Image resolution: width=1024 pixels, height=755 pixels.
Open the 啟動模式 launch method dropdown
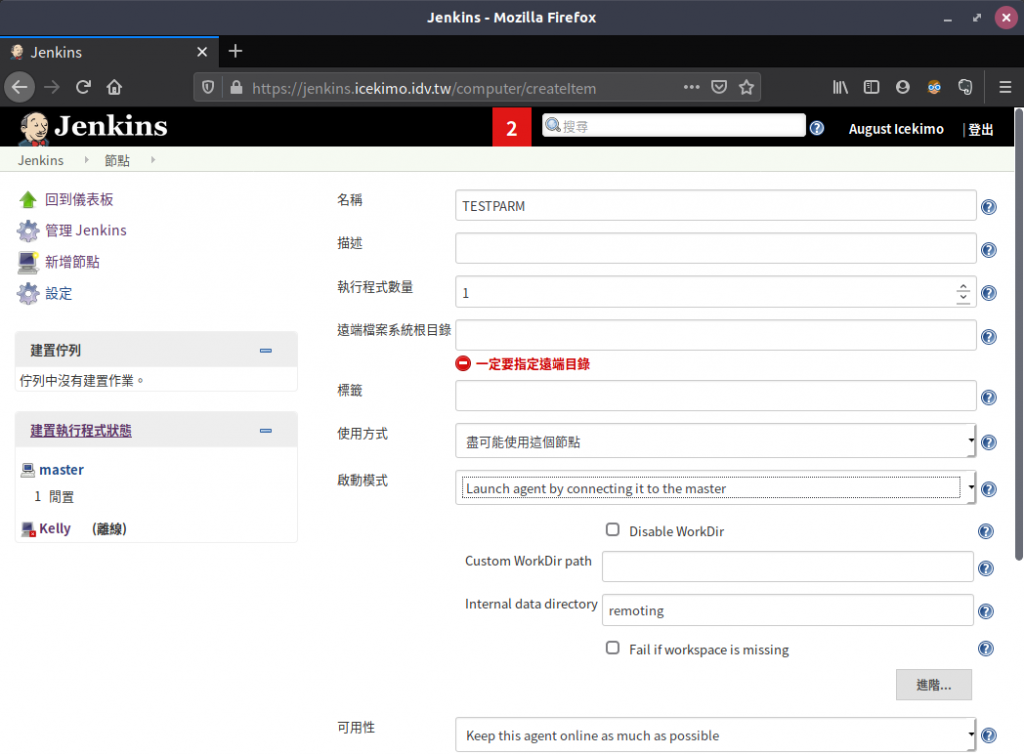click(x=715, y=488)
